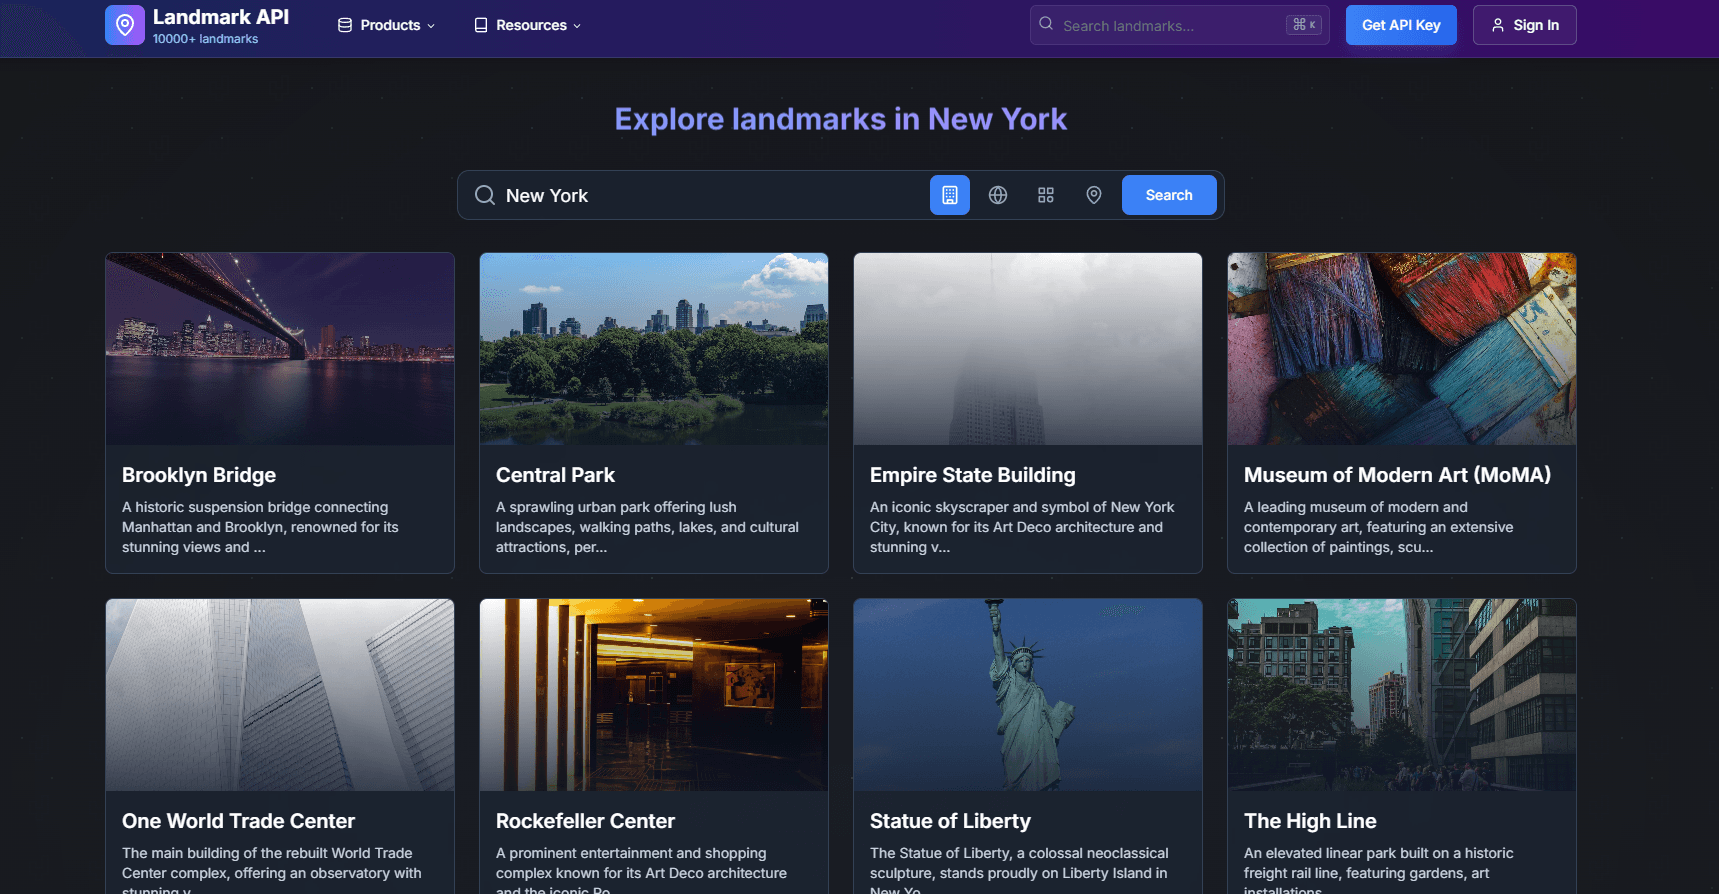Viewport: 1719px width, 894px height.
Task: Open the Museum of Modern Art photo
Action: (x=1402, y=349)
